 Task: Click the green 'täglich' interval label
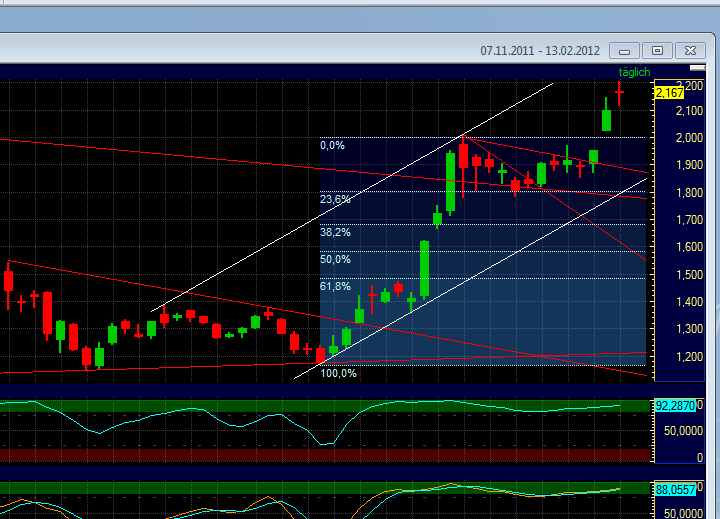coord(634,72)
